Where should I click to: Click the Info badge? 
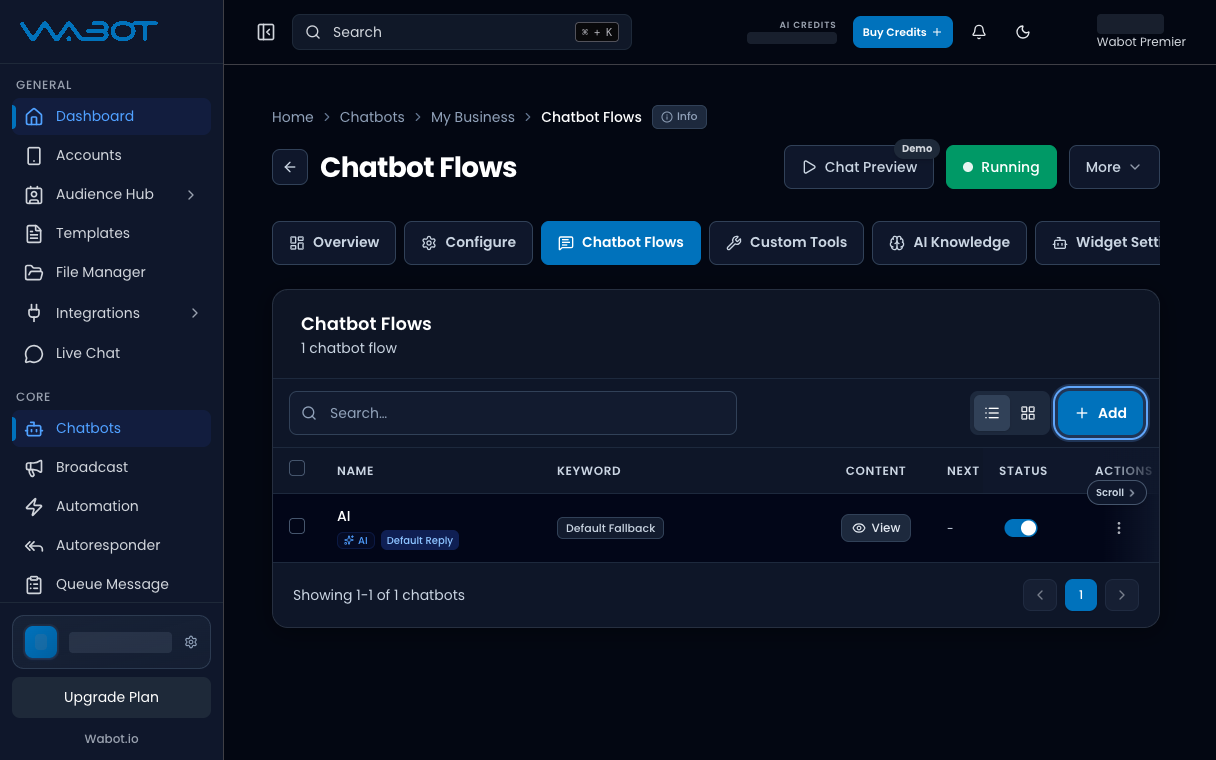pyautogui.click(x=679, y=117)
